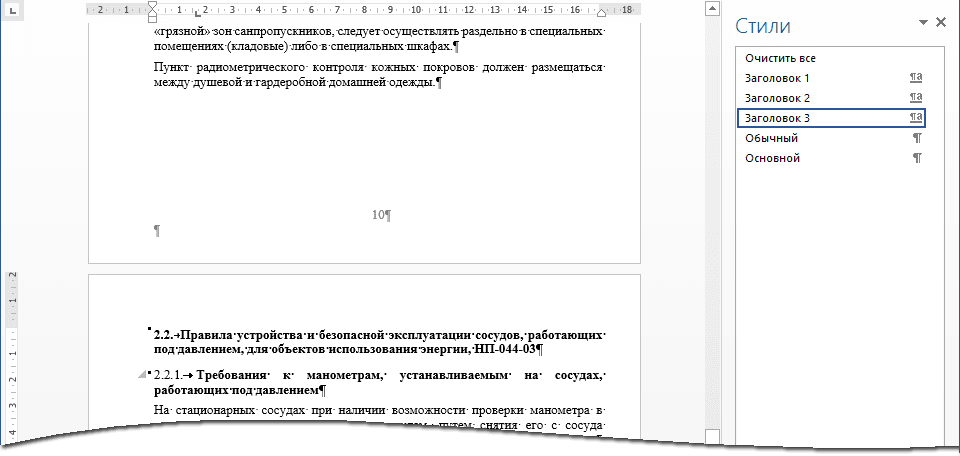Apply the Заголовок 2 style
Image resolution: width=960 pixels, height=456 pixels.
(777, 98)
